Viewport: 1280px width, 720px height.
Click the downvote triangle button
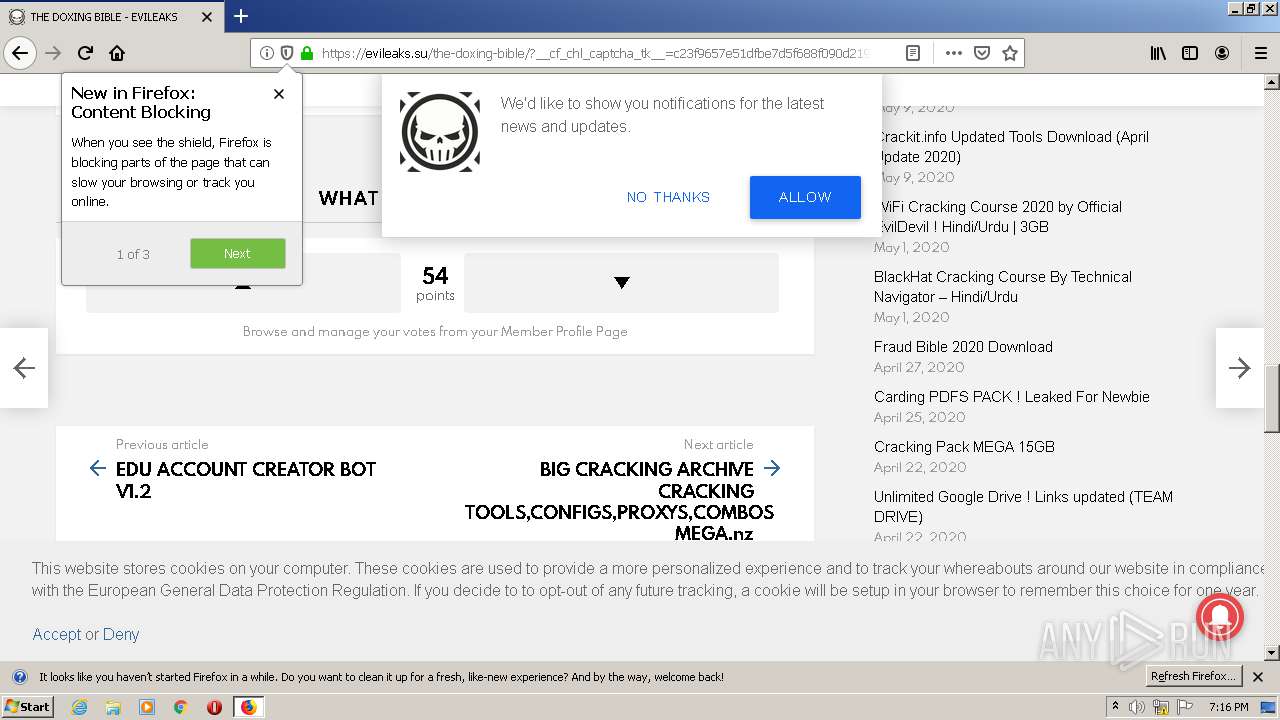click(x=621, y=283)
